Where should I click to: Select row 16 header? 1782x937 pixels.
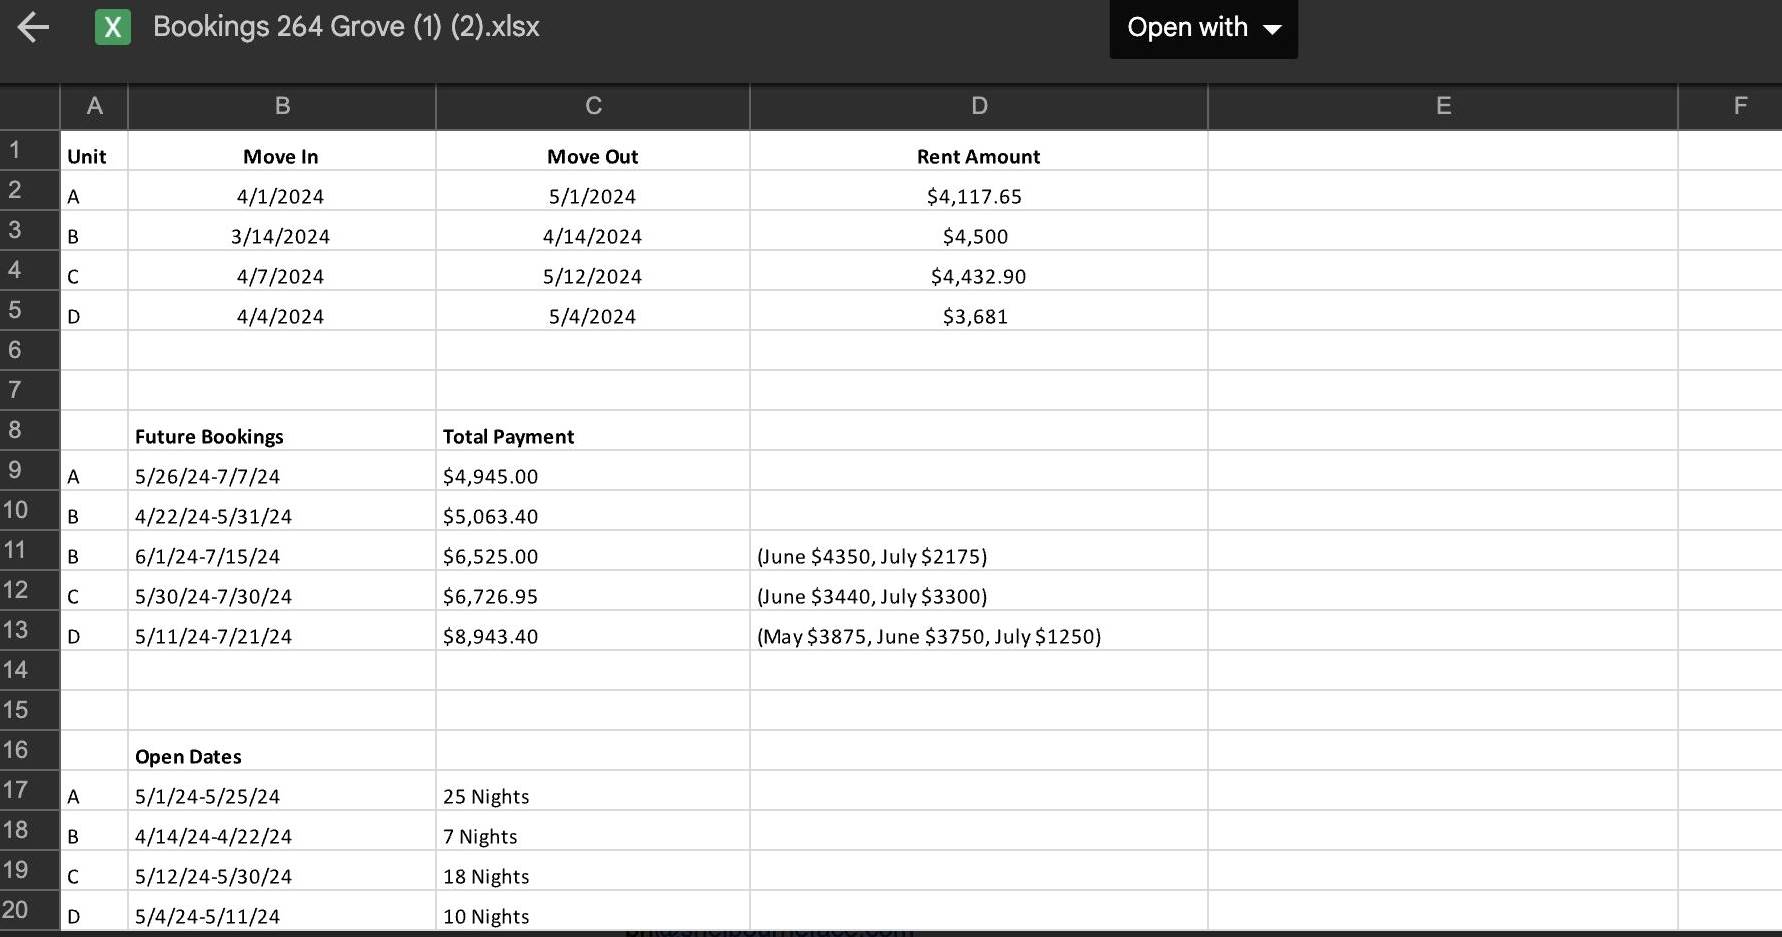pos(29,750)
